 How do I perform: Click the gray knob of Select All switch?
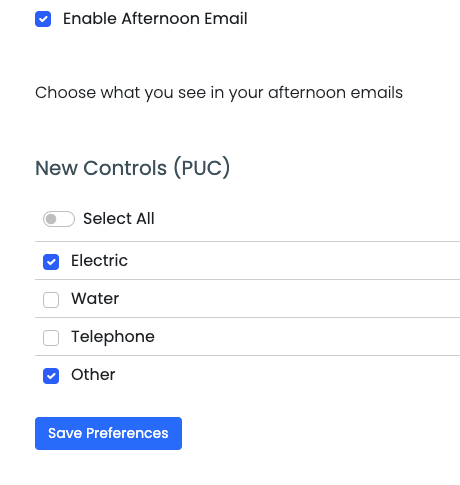coord(51,219)
